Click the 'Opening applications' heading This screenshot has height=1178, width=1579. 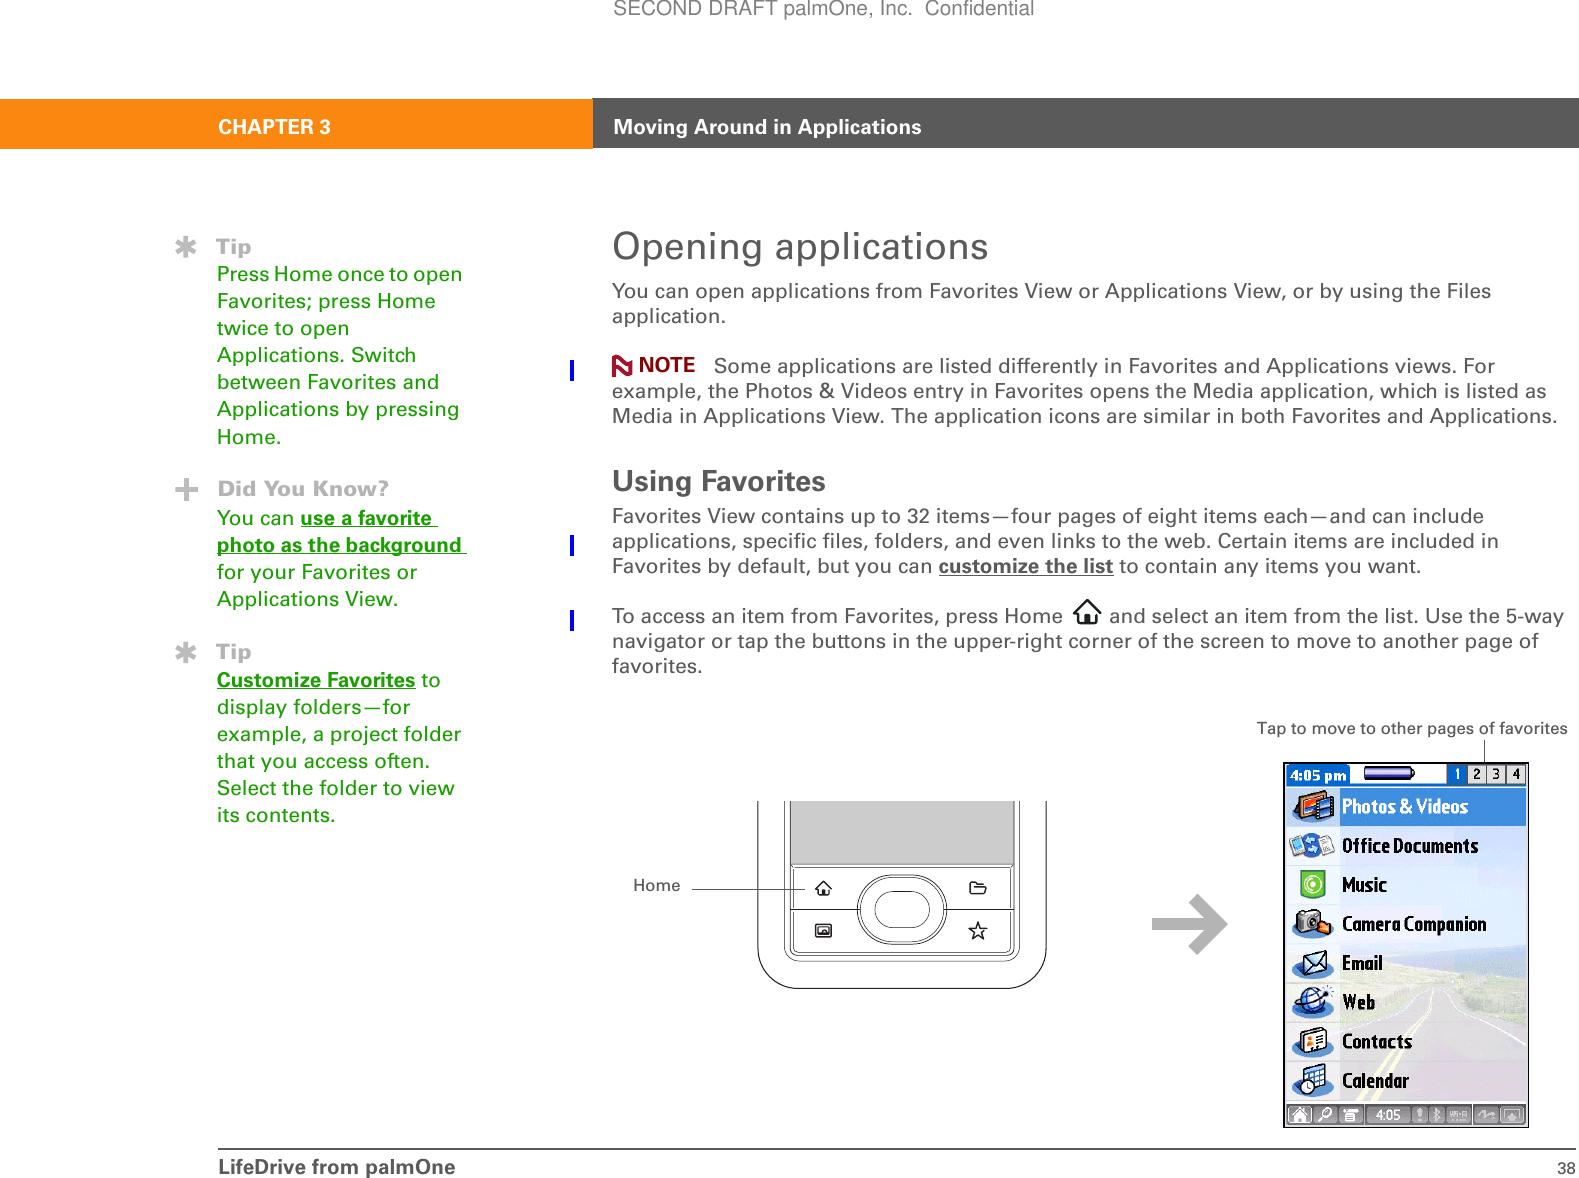(800, 247)
